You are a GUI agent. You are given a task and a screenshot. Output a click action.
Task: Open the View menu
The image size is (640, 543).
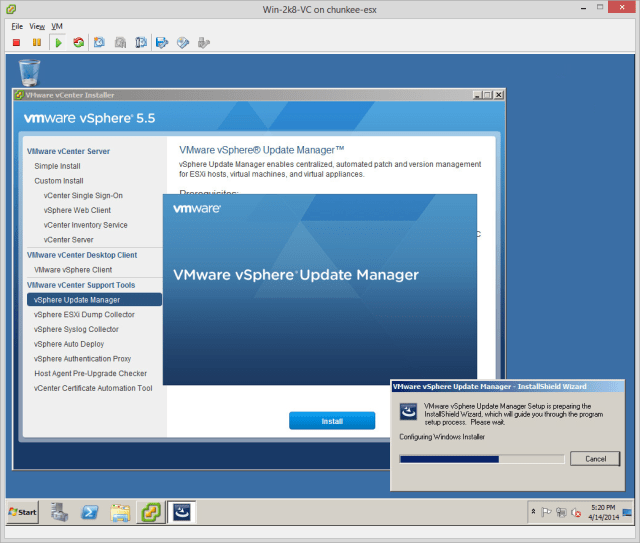click(x=37, y=27)
